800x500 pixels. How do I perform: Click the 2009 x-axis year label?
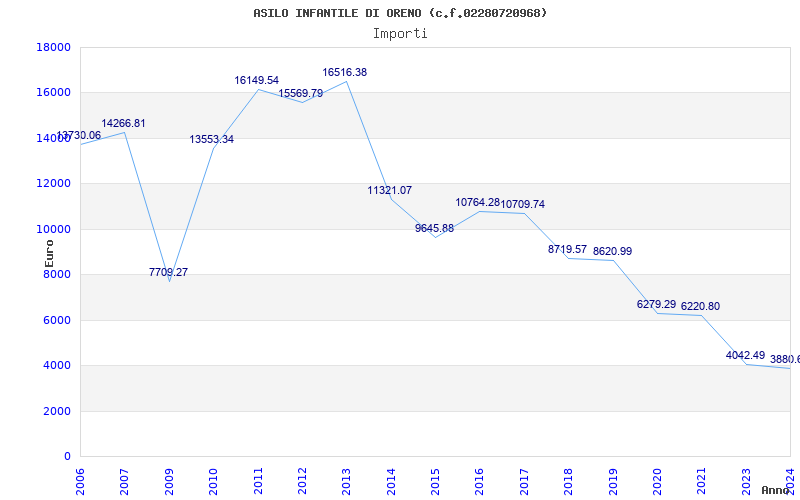(169, 481)
